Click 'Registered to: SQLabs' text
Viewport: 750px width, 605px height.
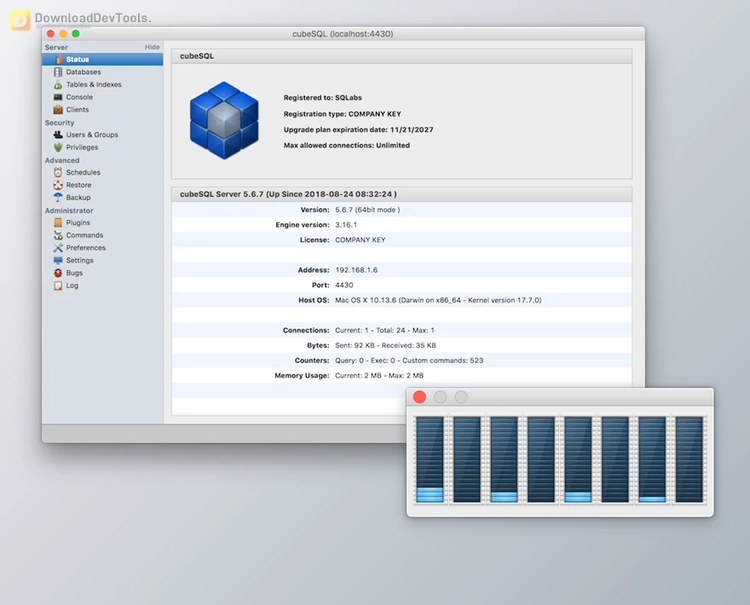(322, 98)
